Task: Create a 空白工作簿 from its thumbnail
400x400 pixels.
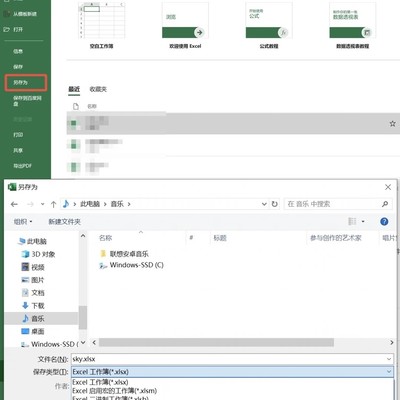Action: [x=102, y=21]
